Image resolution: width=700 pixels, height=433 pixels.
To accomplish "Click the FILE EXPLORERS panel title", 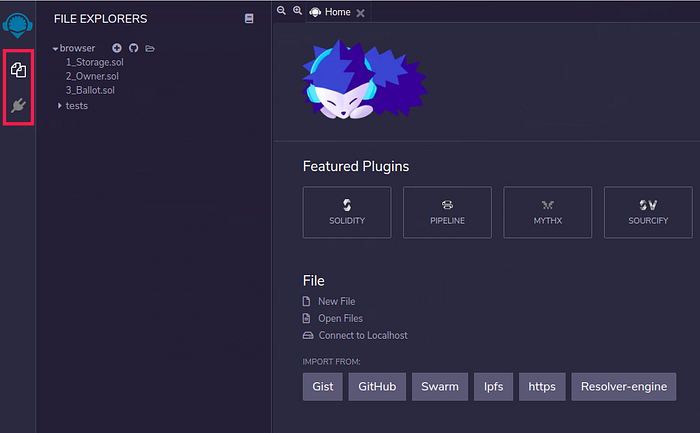I will tap(100, 19).
